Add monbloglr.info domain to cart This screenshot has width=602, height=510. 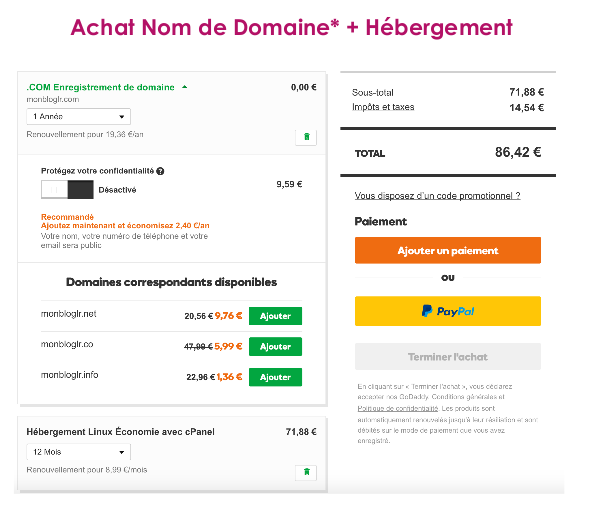coord(275,377)
